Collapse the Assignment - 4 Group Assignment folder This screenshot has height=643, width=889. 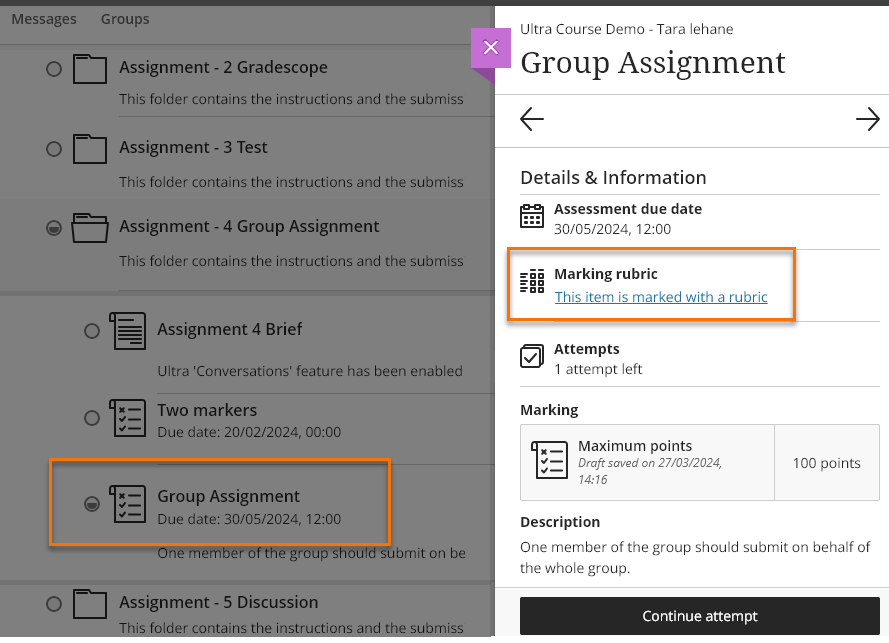pyautogui.click(x=90, y=228)
